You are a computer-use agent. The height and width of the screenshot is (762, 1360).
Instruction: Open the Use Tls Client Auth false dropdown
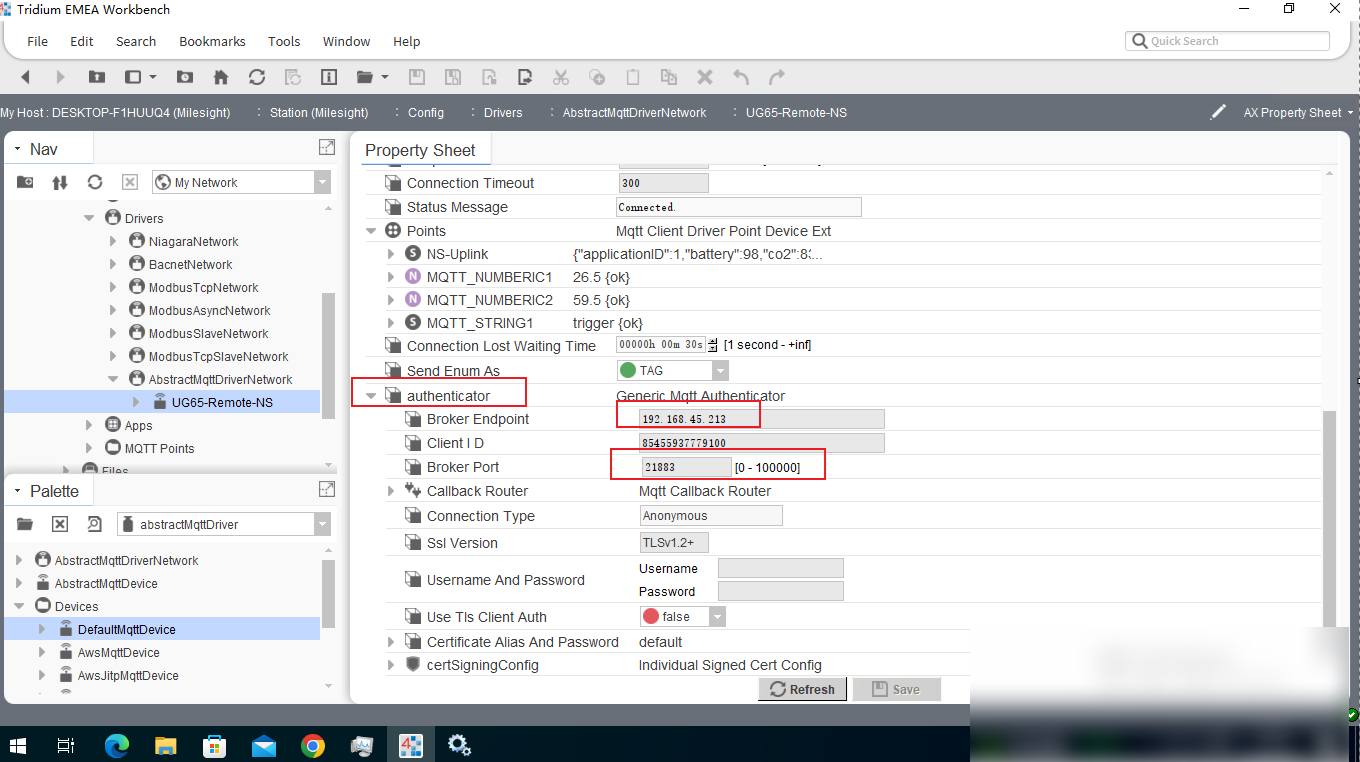click(x=717, y=617)
